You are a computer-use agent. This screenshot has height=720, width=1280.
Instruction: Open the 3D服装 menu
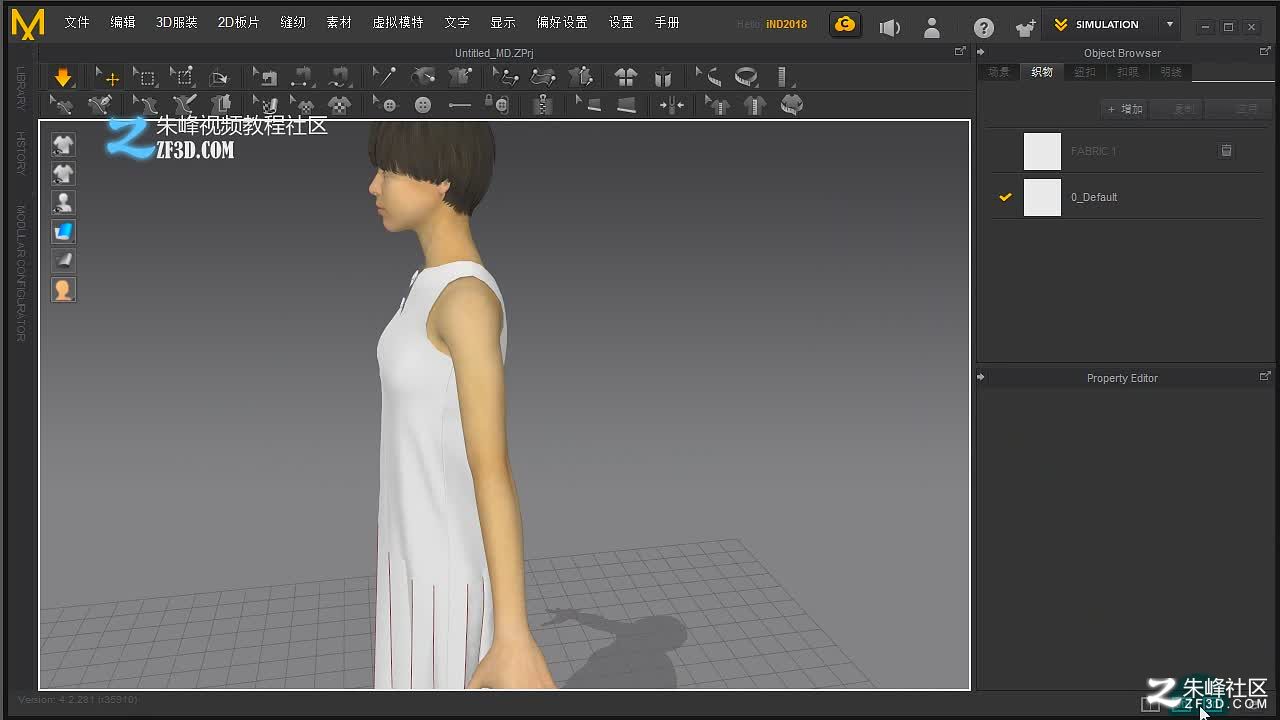(176, 23)
